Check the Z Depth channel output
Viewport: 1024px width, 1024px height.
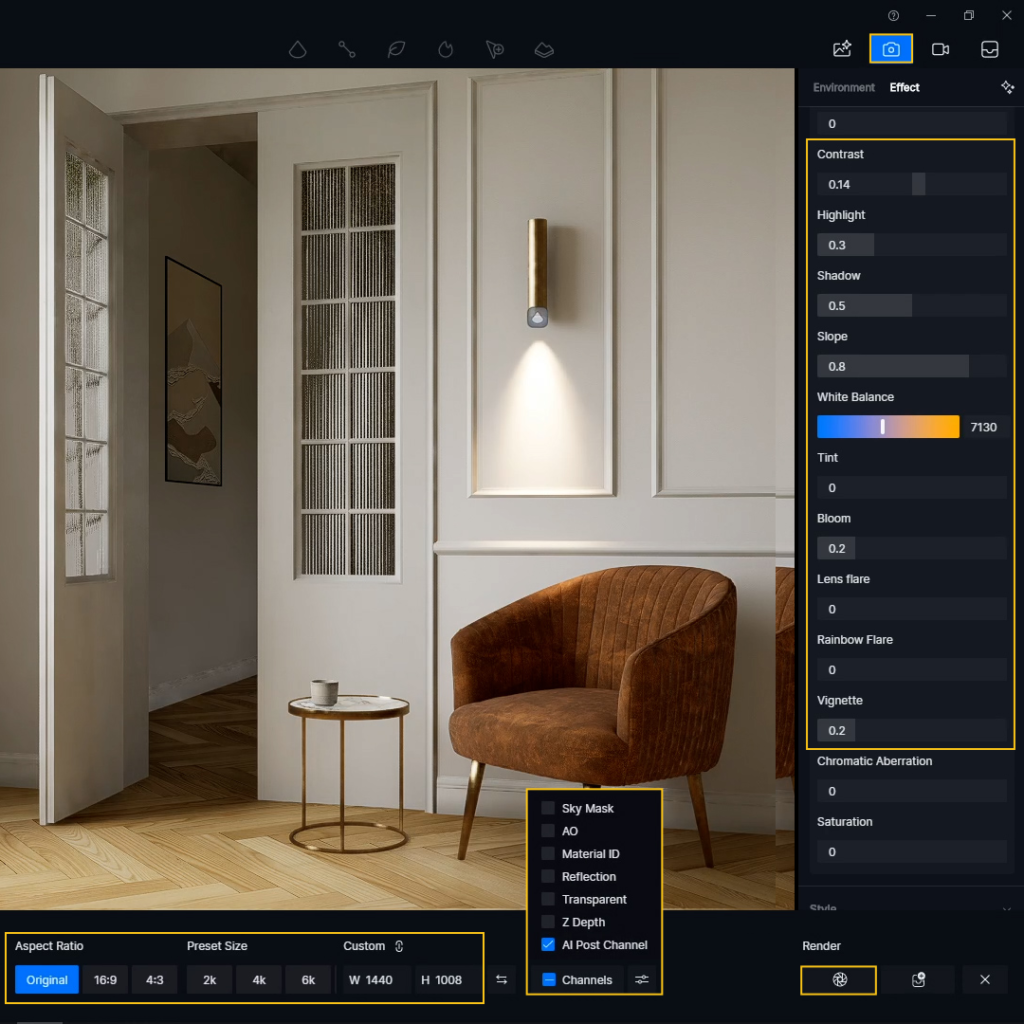pyautogui.click(x=547, y=922)
